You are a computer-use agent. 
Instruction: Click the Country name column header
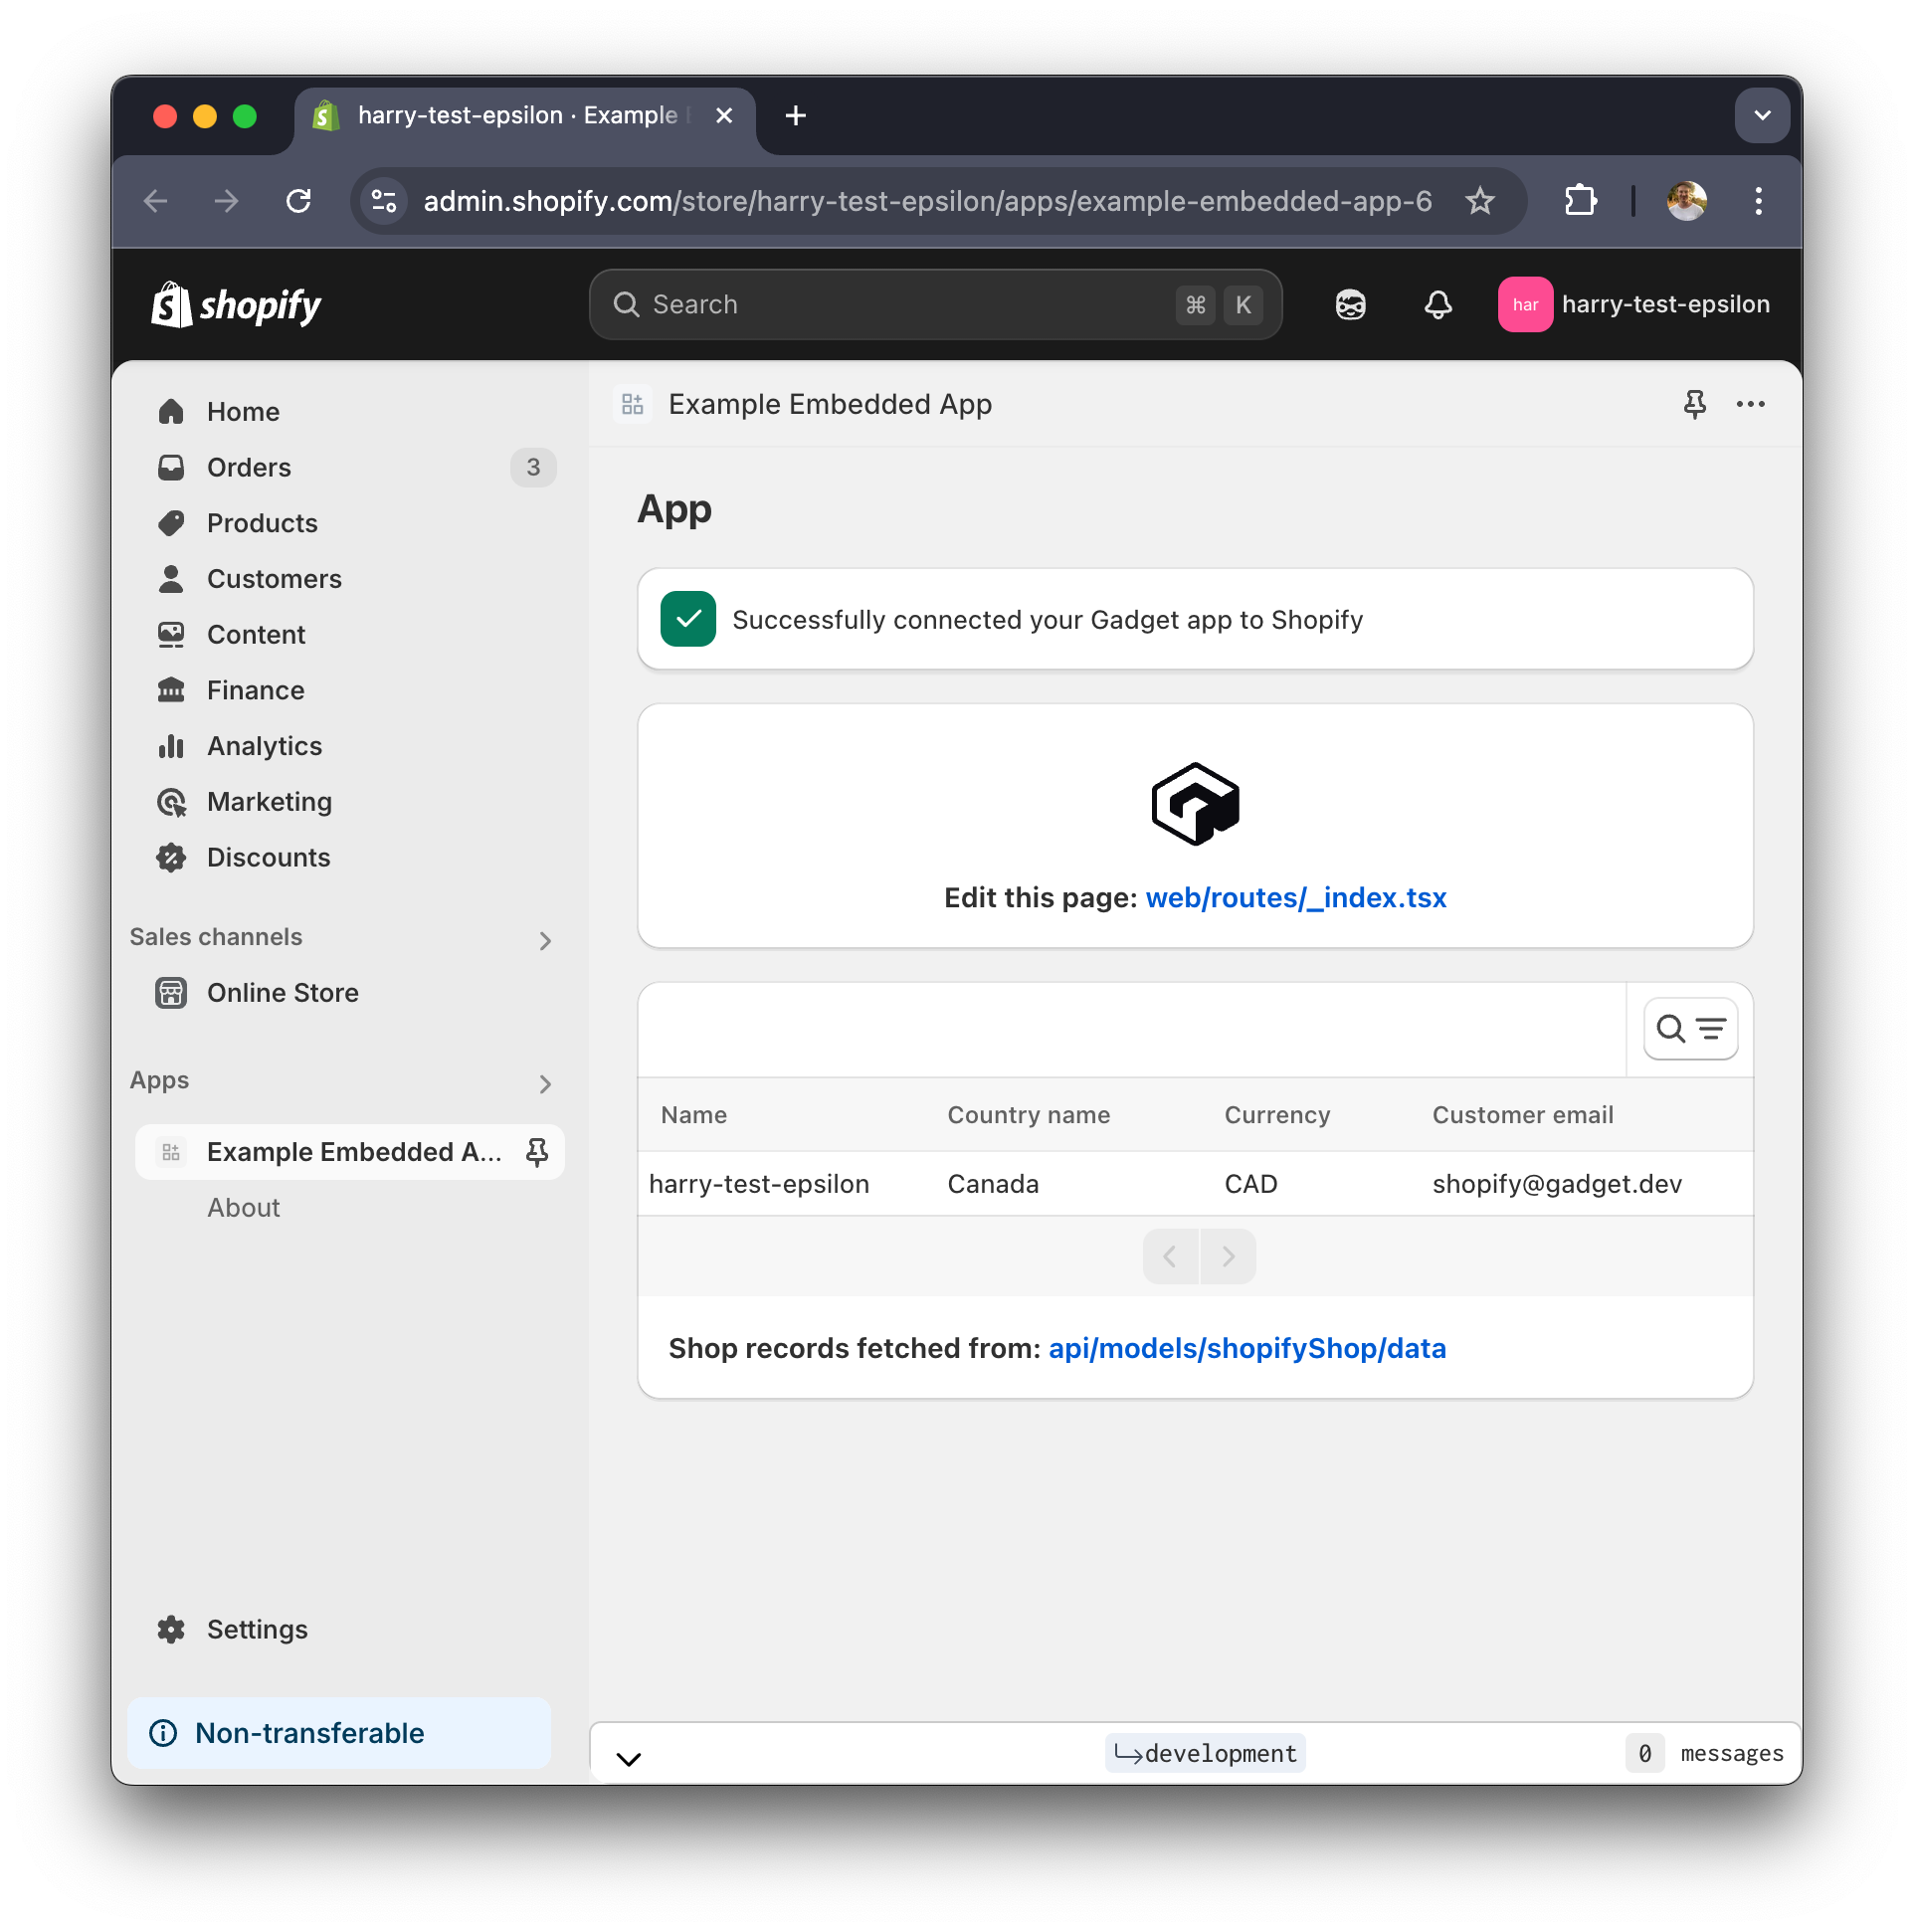(x=1028, y=1116)
